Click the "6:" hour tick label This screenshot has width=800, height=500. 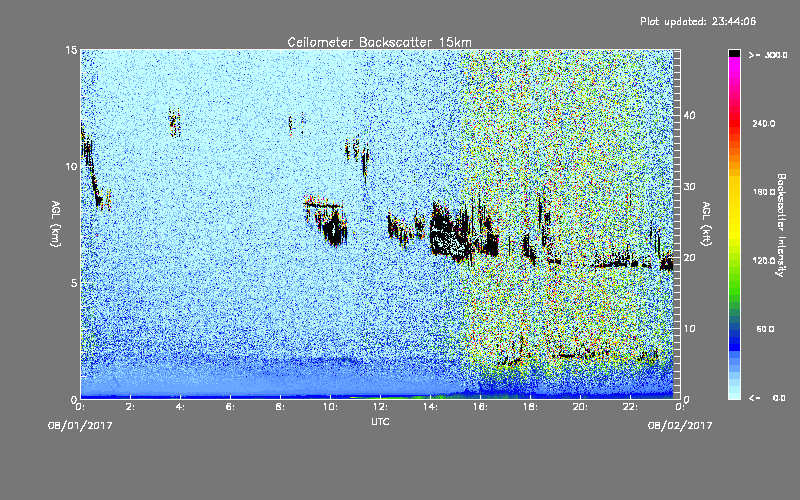click(230, 407)
